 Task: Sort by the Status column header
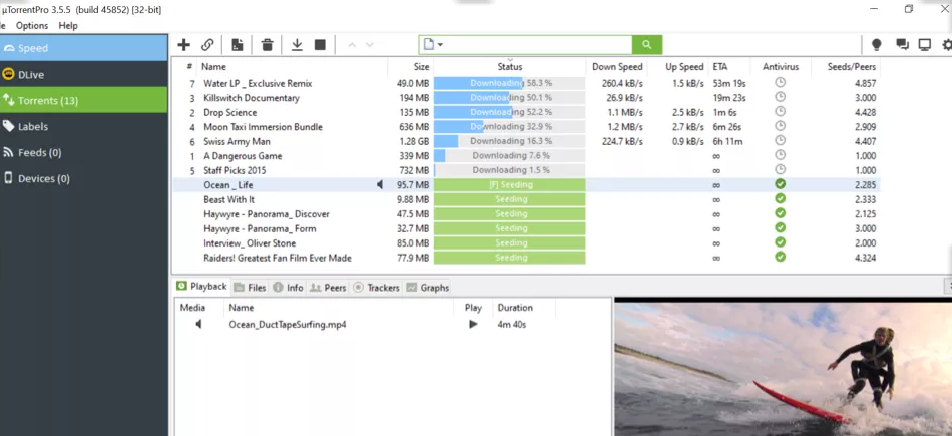coord(509,67)
